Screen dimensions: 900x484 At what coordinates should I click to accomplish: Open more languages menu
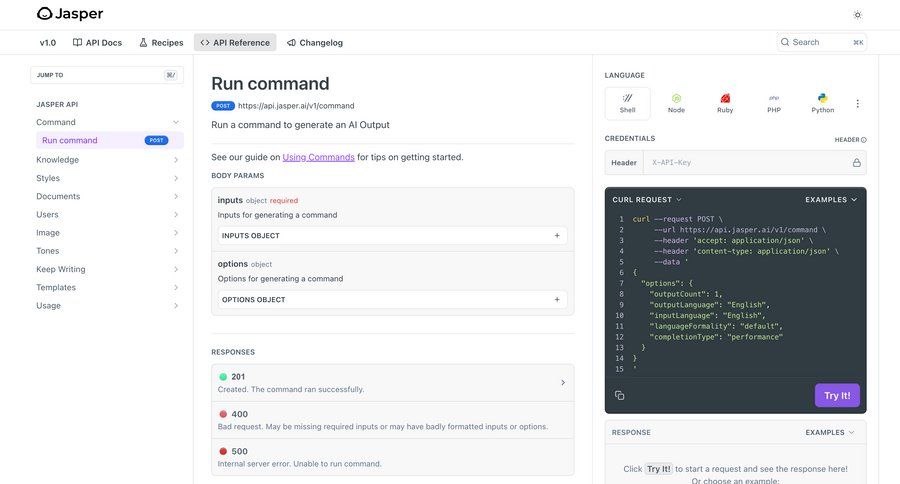(x=858, y=103)
